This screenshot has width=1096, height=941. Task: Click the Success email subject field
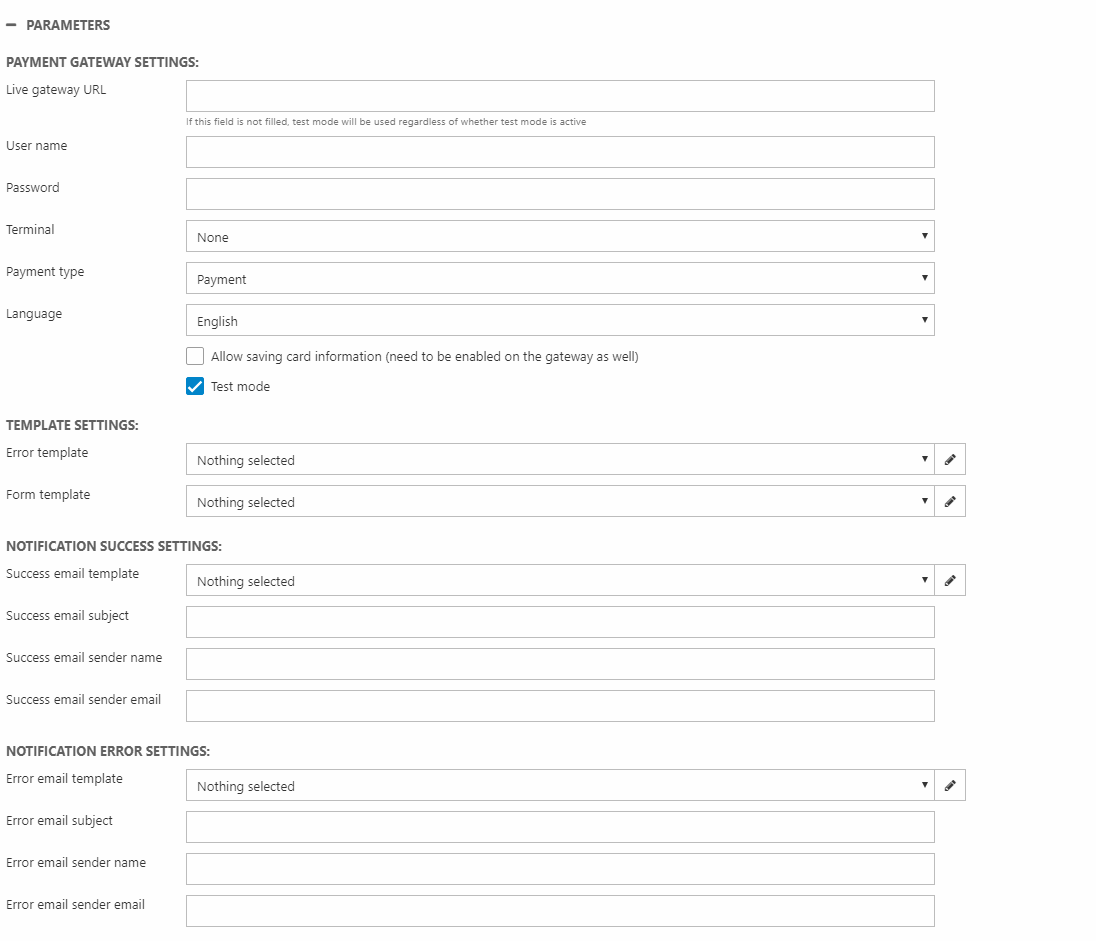coord(560,622)
